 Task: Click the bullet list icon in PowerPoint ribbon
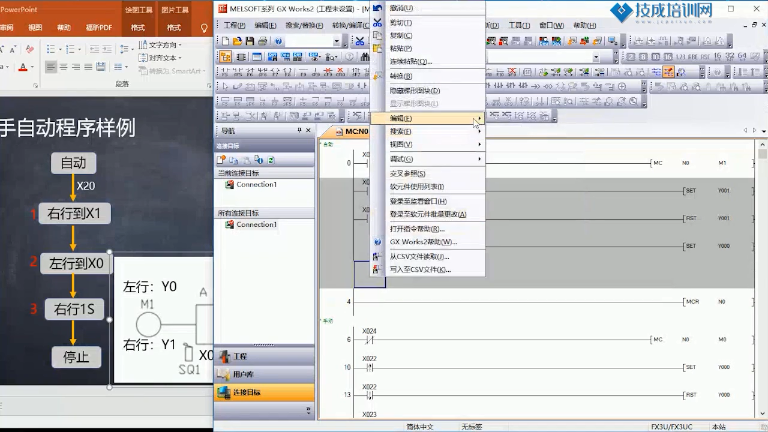[50, 49]
